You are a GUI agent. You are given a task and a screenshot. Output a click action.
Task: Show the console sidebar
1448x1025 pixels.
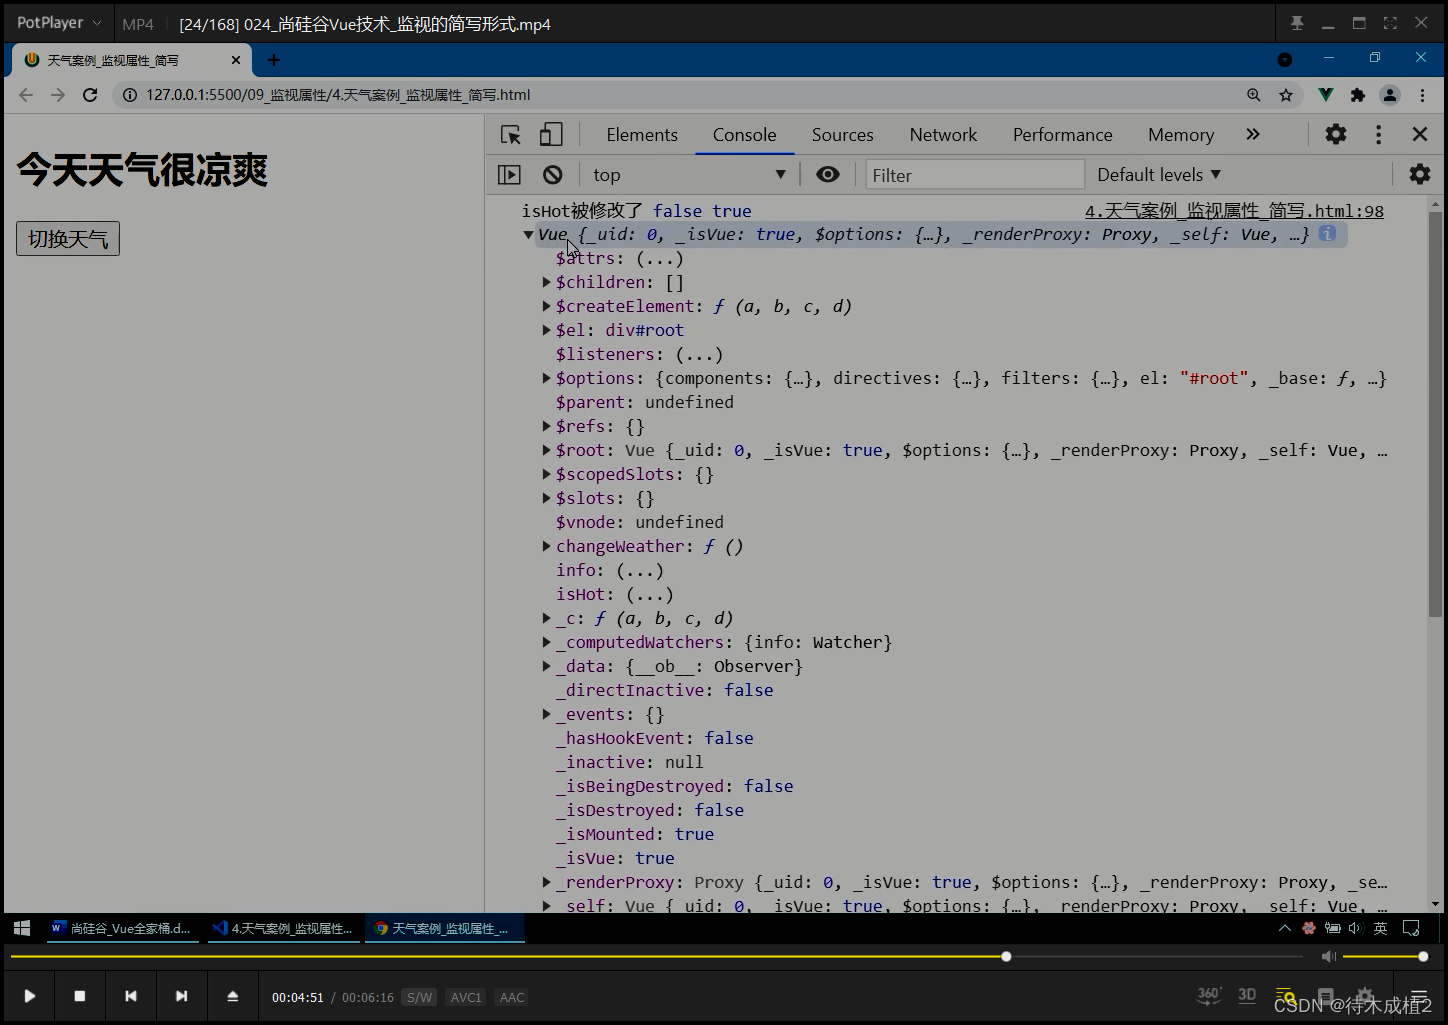(510, 175)
